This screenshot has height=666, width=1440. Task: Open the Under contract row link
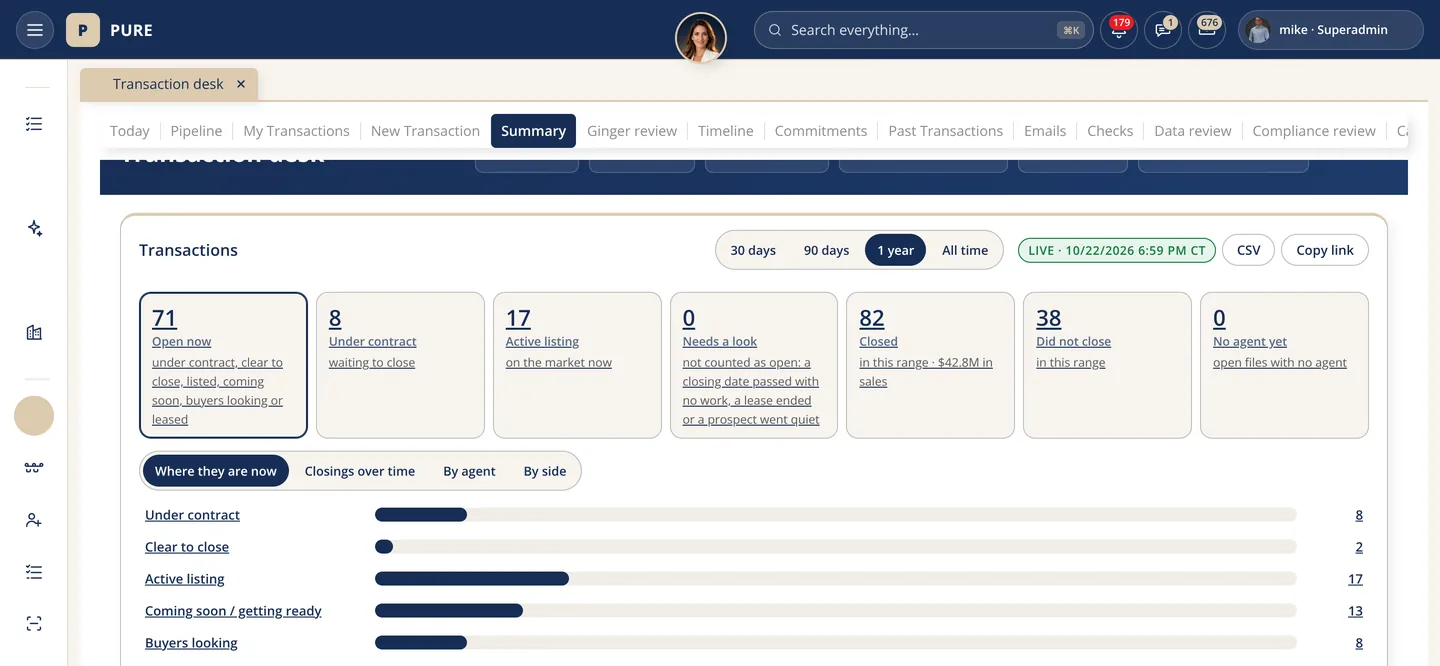point(192,515)
